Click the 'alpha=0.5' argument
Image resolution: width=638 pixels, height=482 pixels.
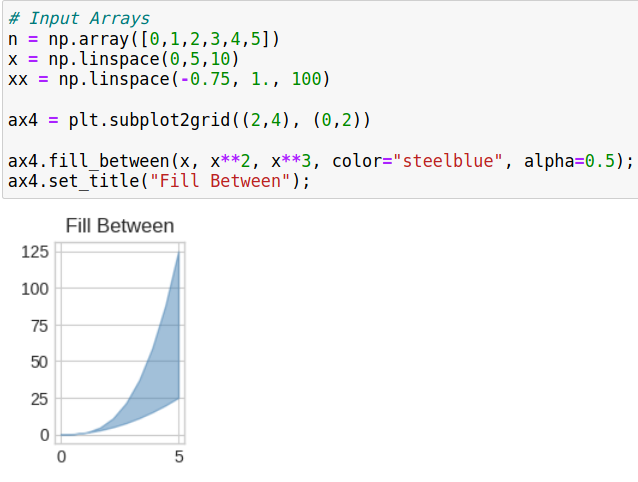569,161
